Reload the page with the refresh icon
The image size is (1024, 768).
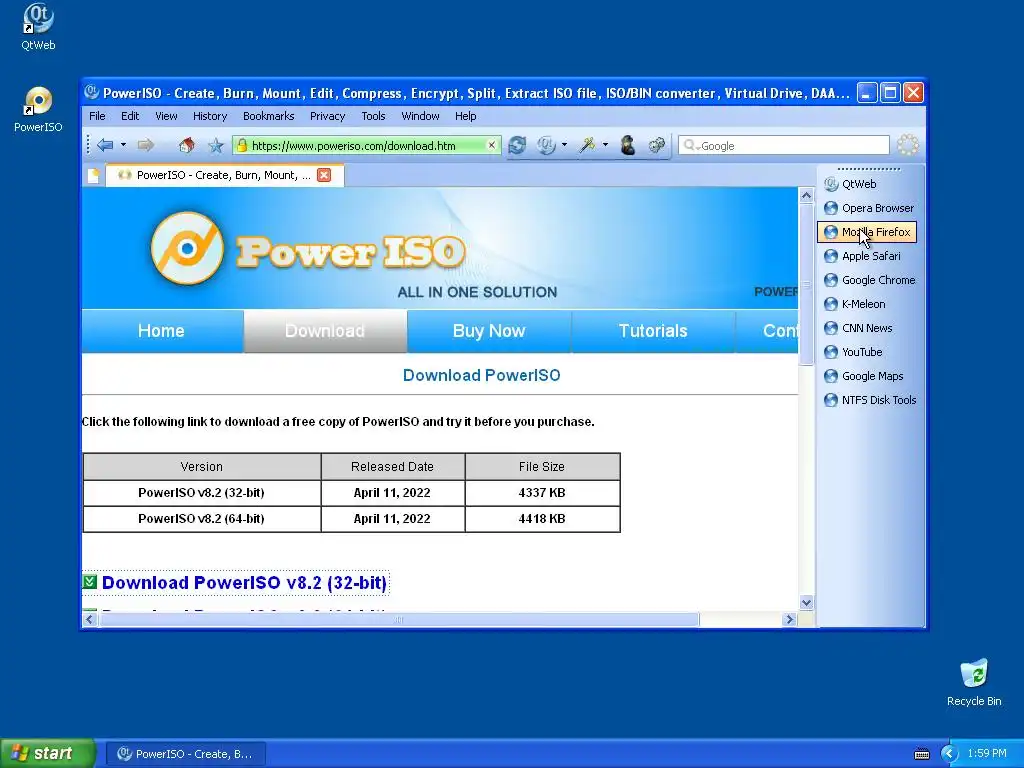(x=517, y=145)
